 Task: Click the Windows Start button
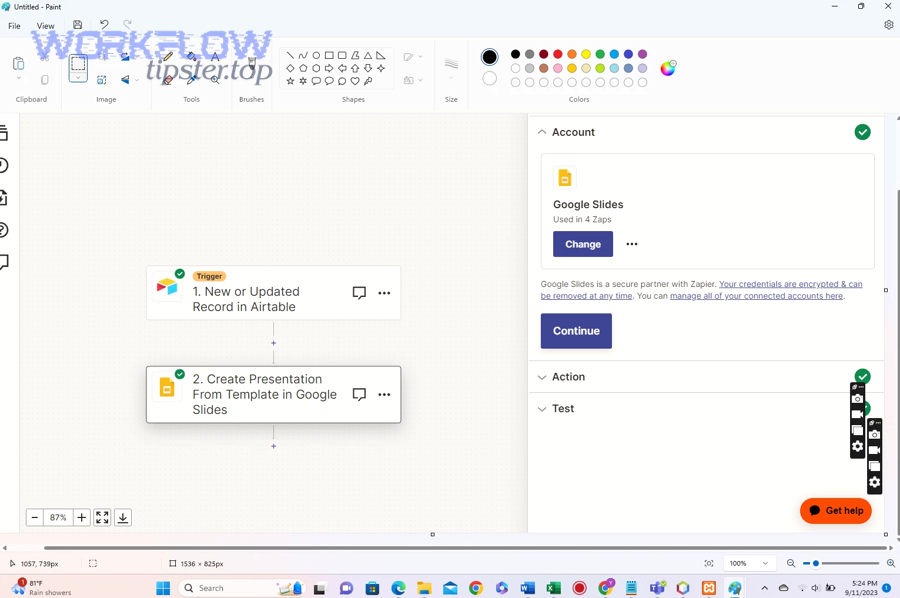coord(163,588)
